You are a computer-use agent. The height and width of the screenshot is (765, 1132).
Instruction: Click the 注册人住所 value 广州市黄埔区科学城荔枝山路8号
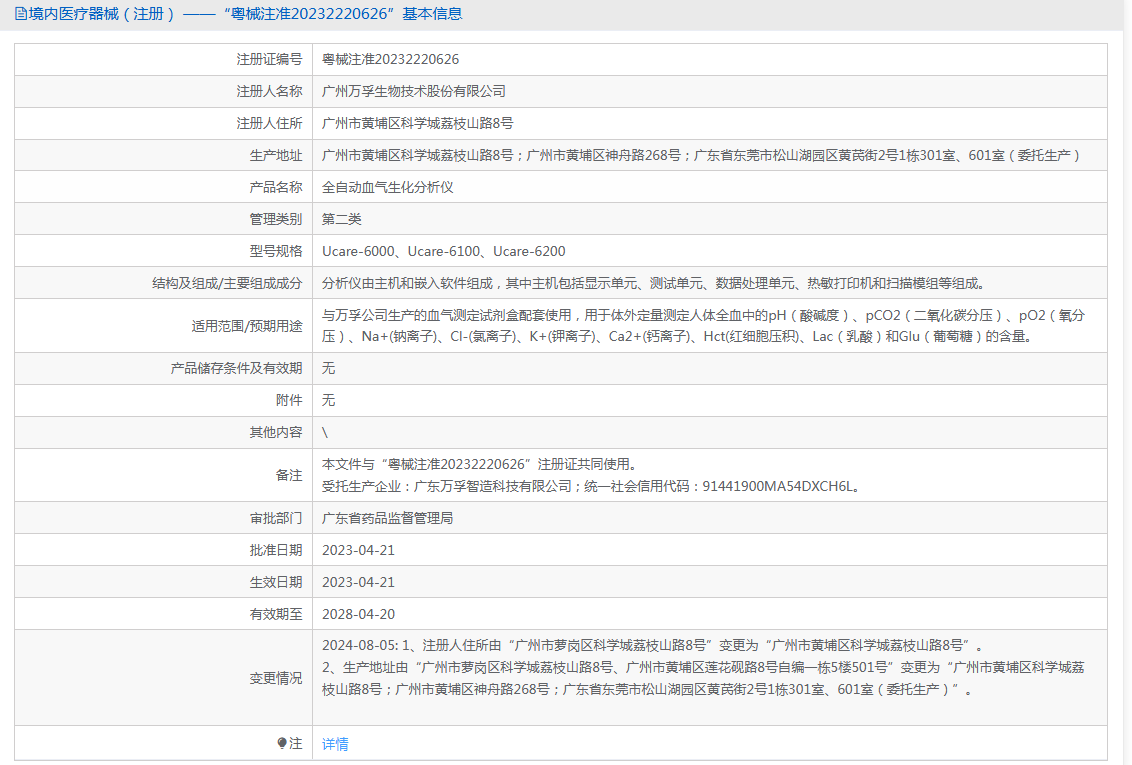(x=417, y=123)
